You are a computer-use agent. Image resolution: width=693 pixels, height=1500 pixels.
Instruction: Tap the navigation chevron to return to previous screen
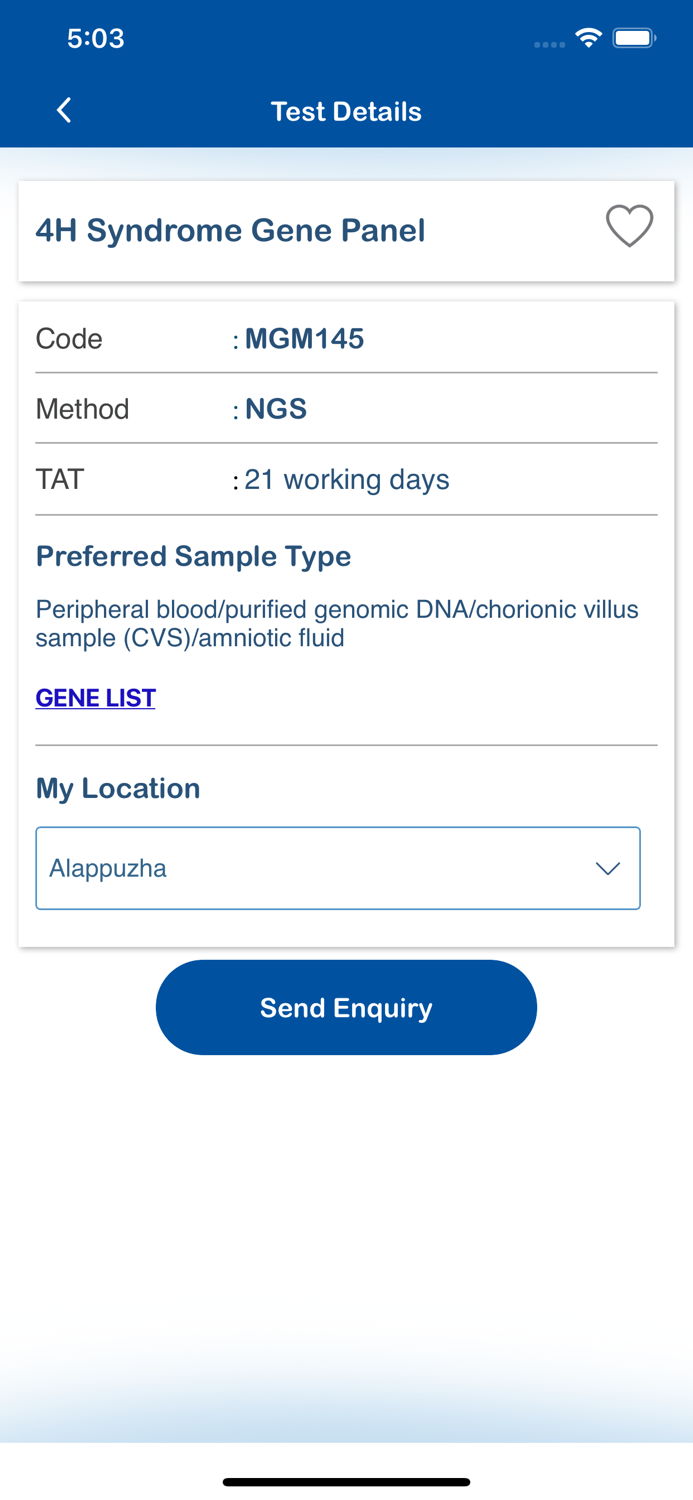[63, 110]
